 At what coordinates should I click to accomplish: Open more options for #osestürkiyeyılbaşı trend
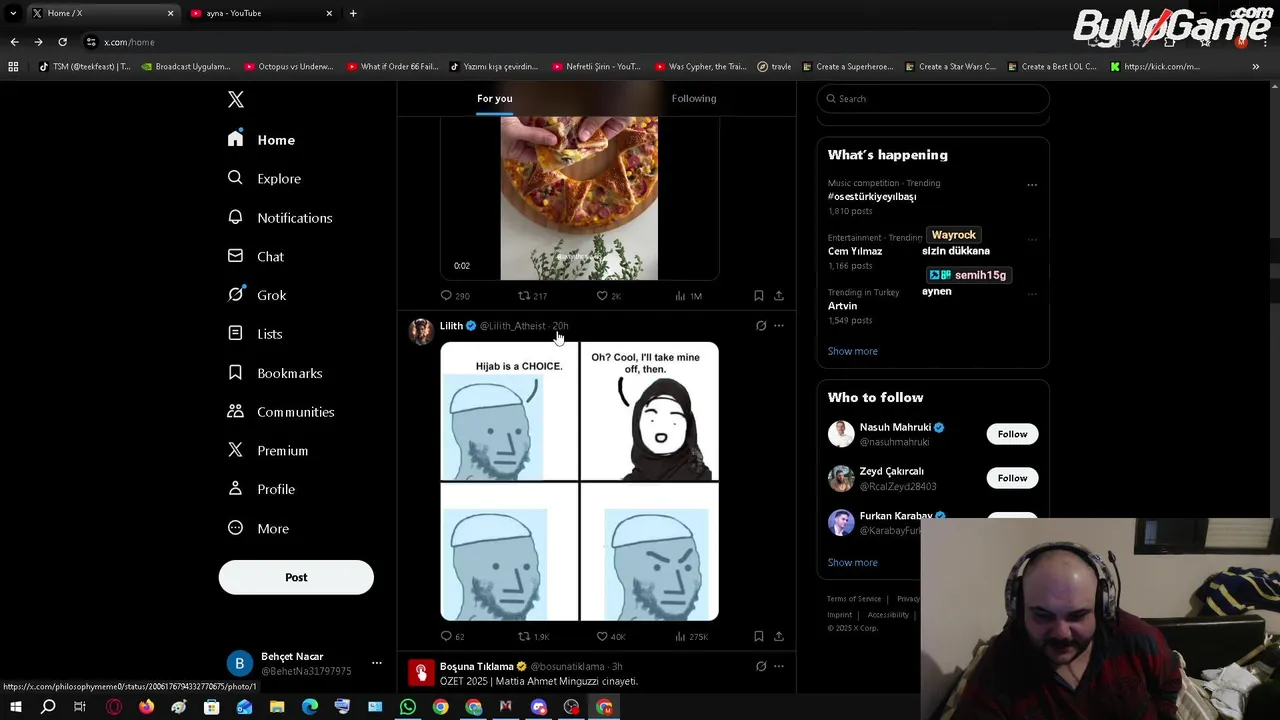coord(1032,185)
